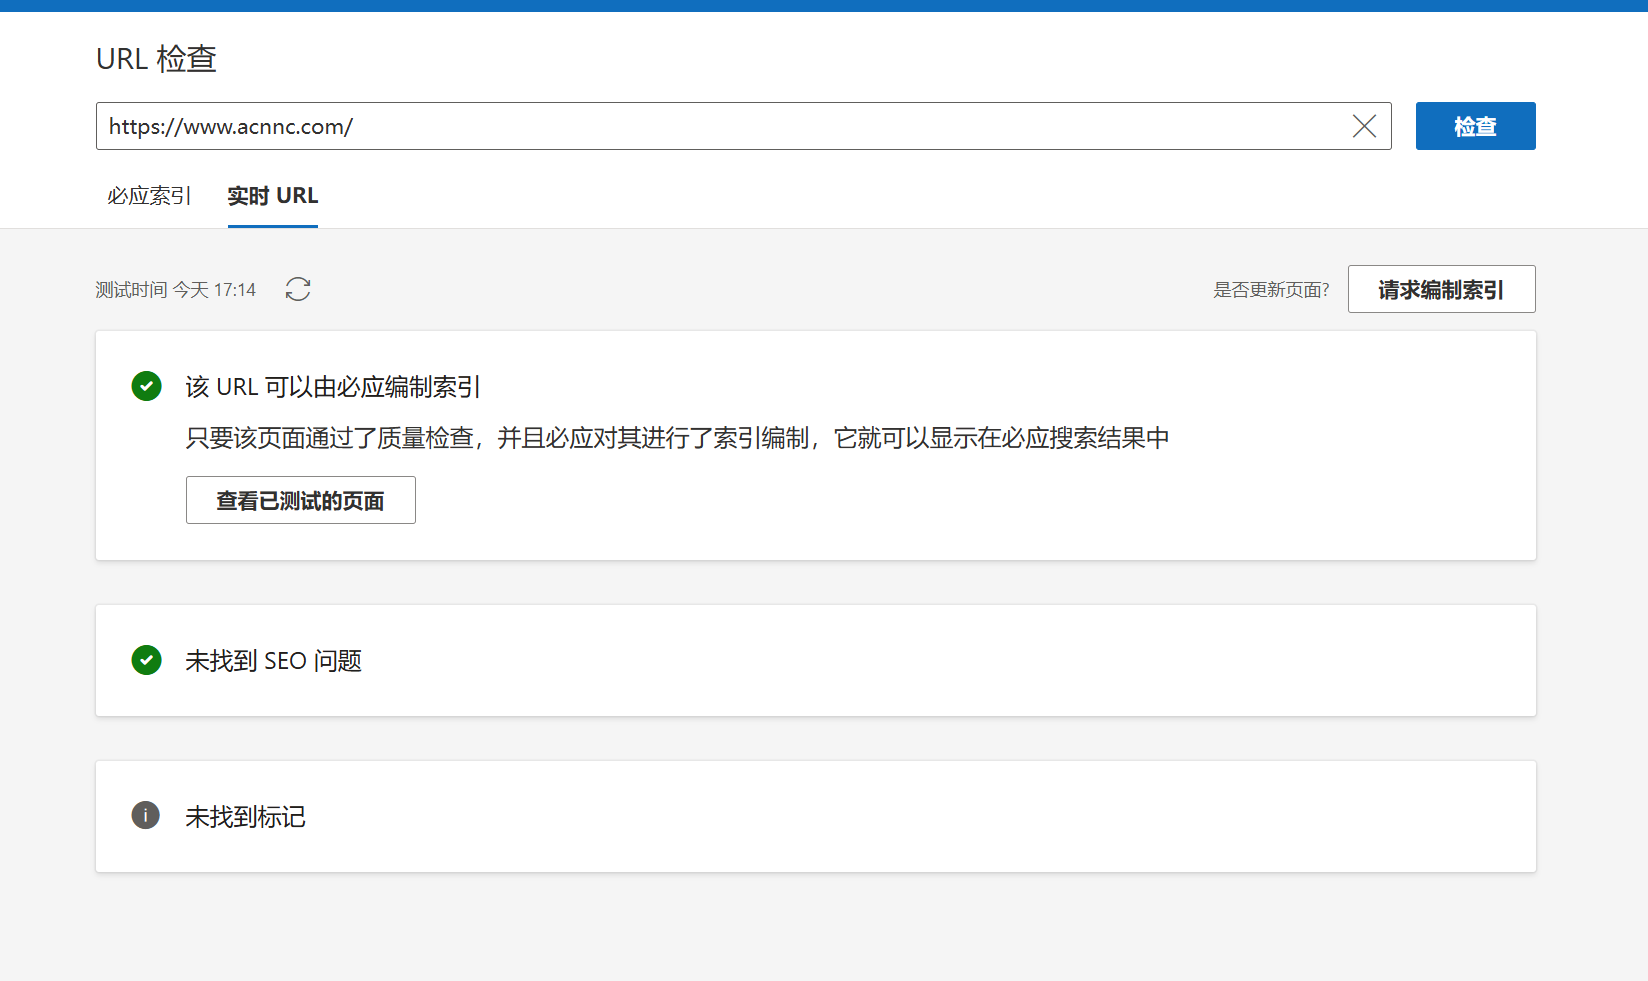Image resolution: width=1648 pixels, height=981 pixels.
Task: Clear the URL input with the X icon
Action: (1364, 126)
